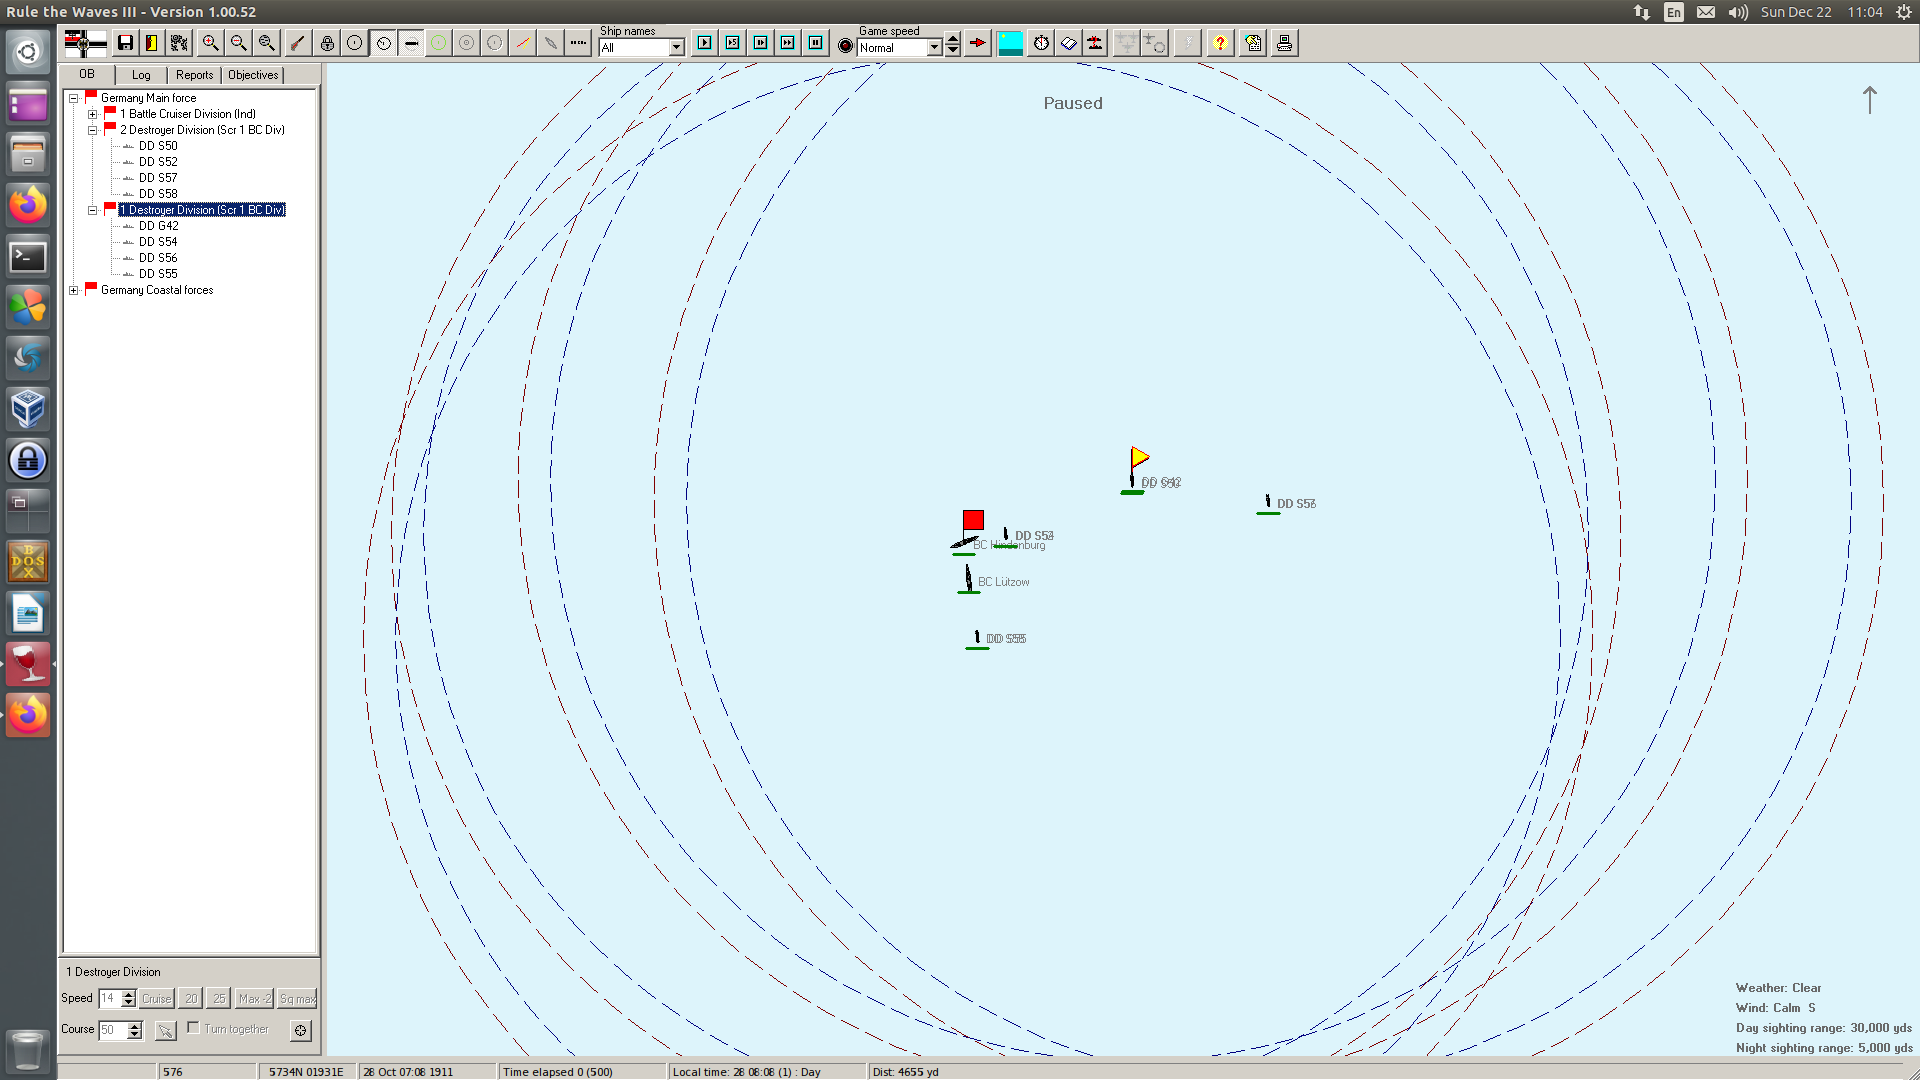Click the third magnifier zoom icon
This screenshot has height=1080, width=1920.
coord(266,43)
